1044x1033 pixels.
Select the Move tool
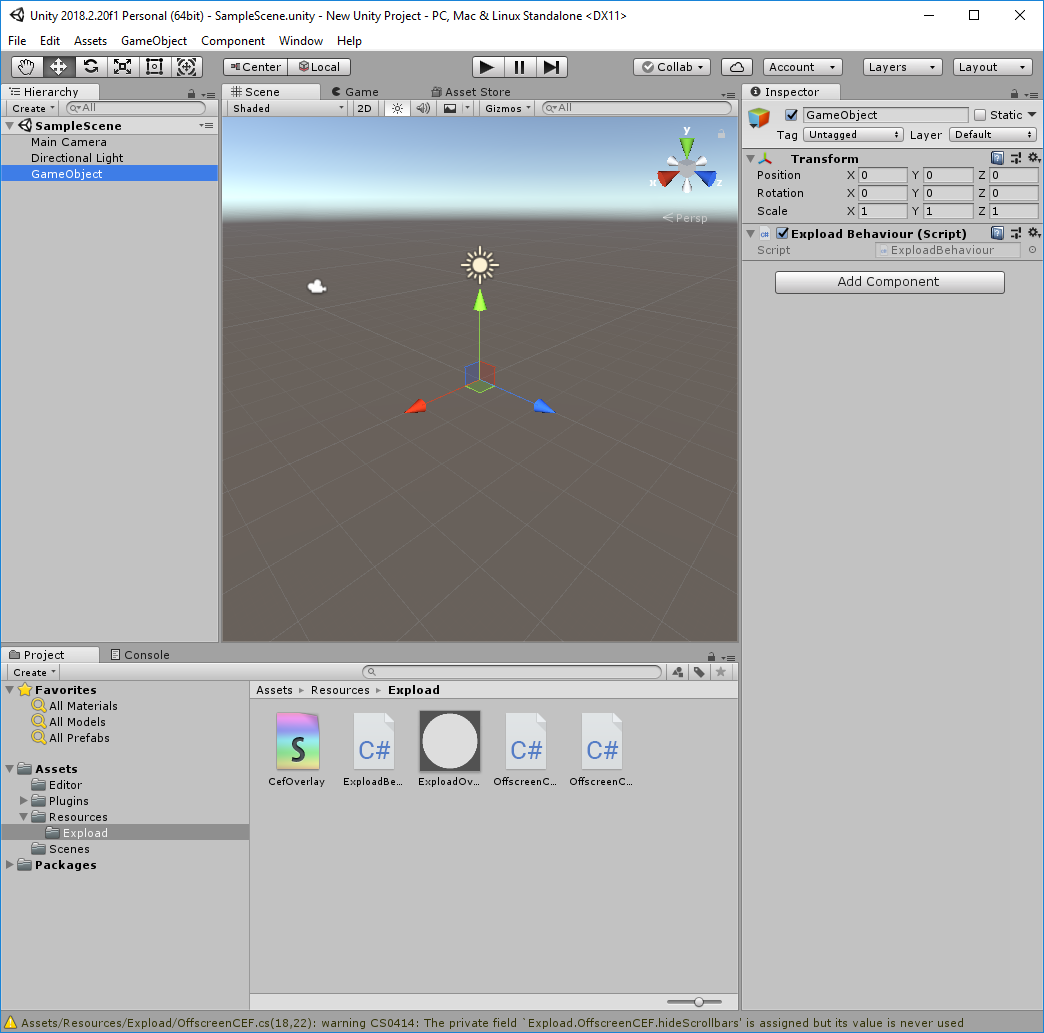click(59, 67)
